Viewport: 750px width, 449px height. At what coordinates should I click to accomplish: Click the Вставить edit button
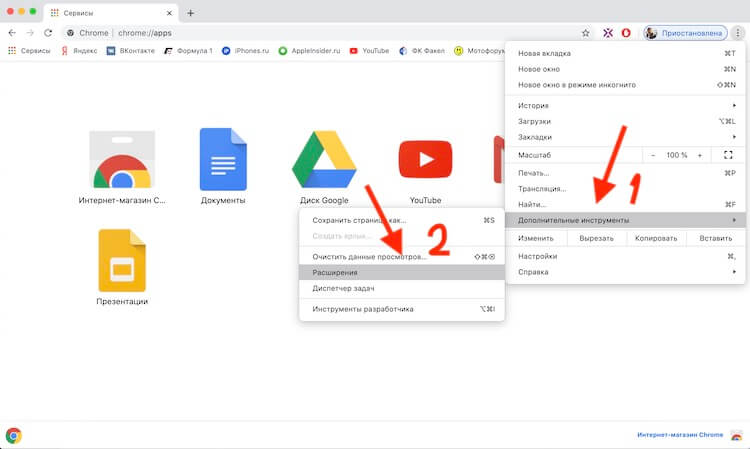point(716,238)
